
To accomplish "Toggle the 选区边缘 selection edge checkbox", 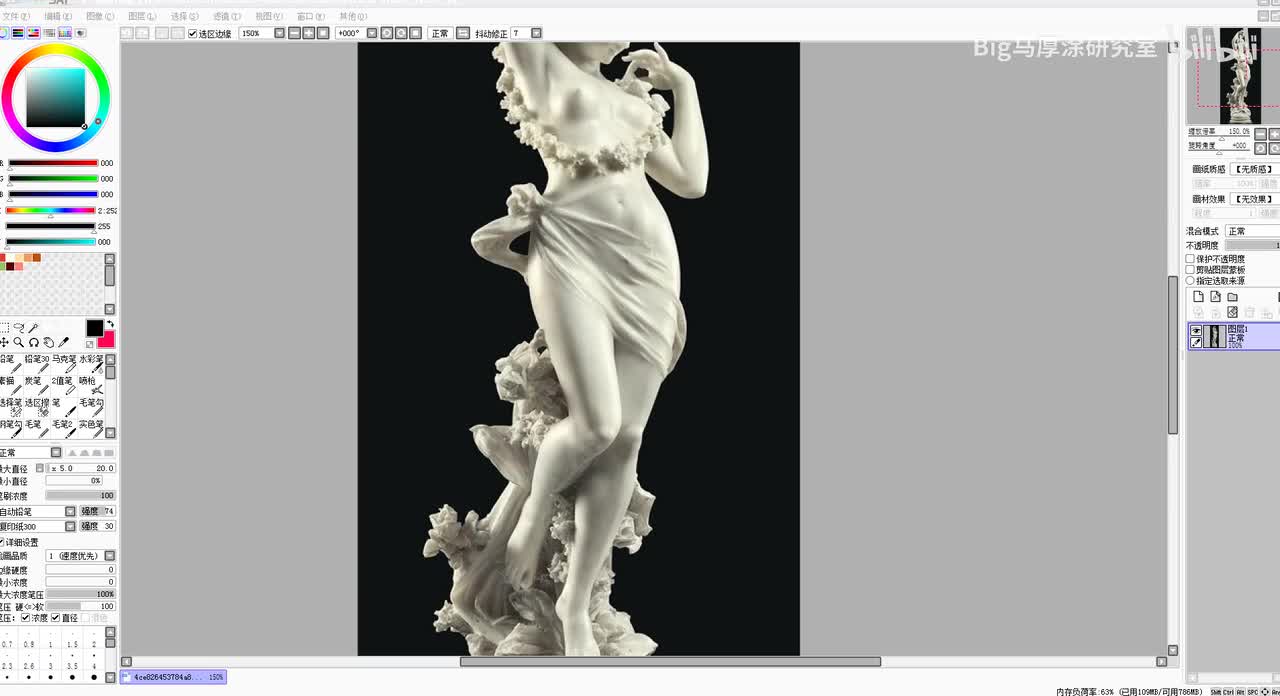I will (192, 33).
